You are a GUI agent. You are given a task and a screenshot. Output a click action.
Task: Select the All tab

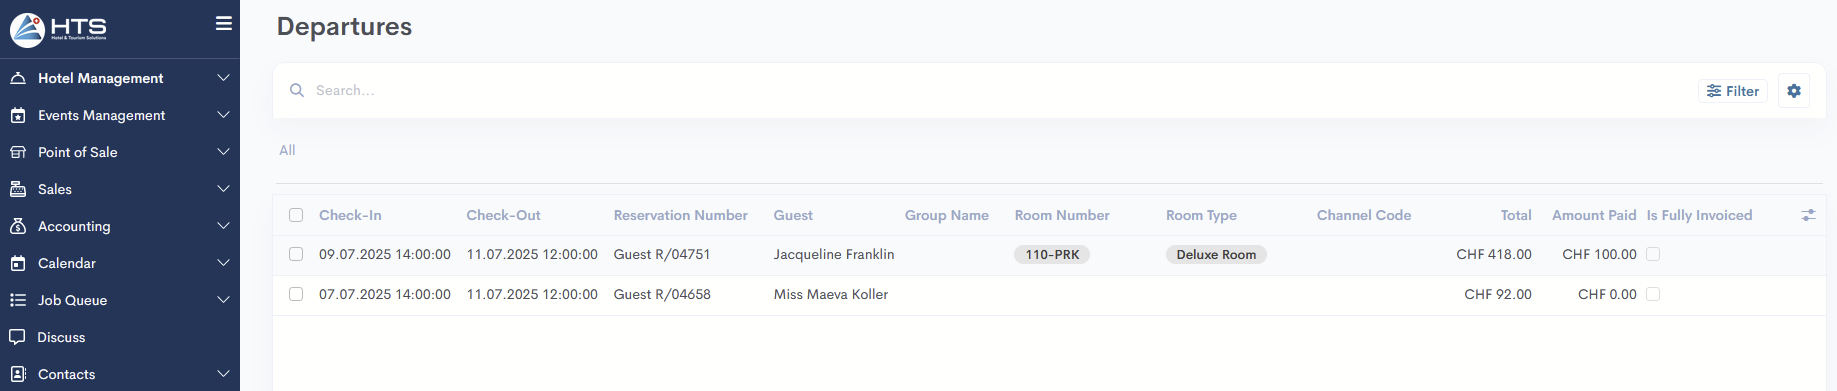tap(287, 150)
